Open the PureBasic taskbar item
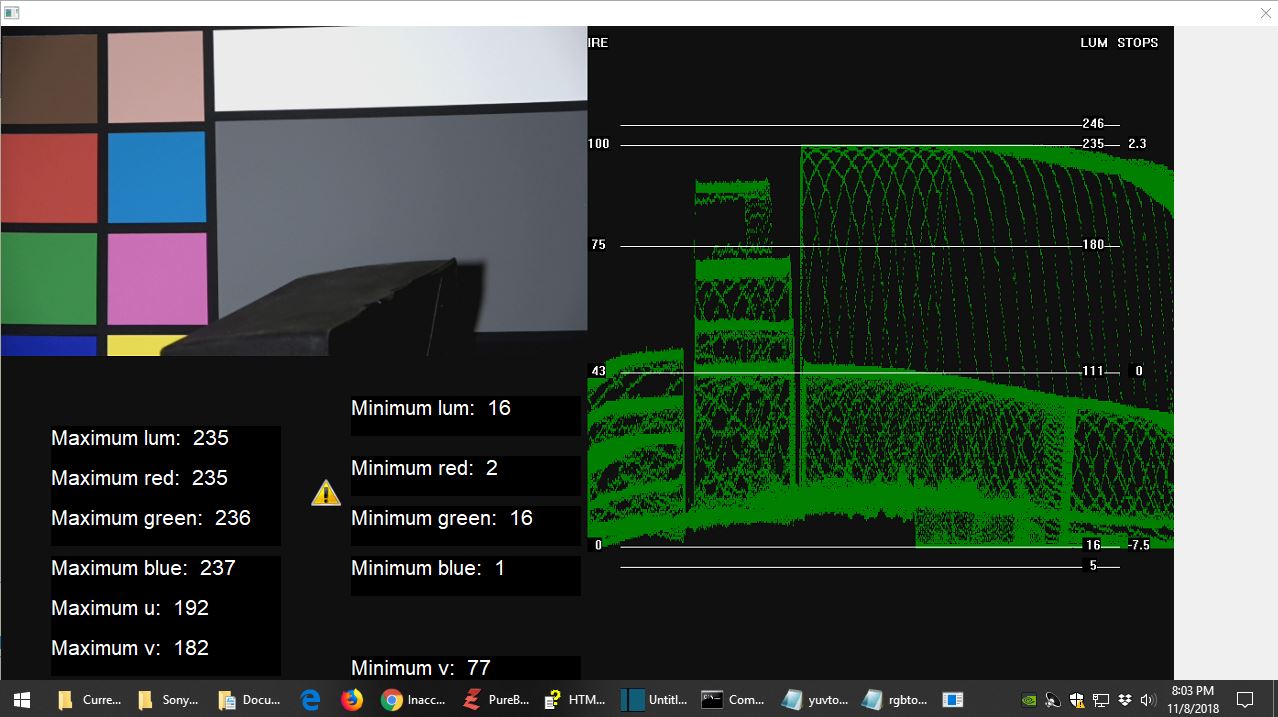 [496, 699]
